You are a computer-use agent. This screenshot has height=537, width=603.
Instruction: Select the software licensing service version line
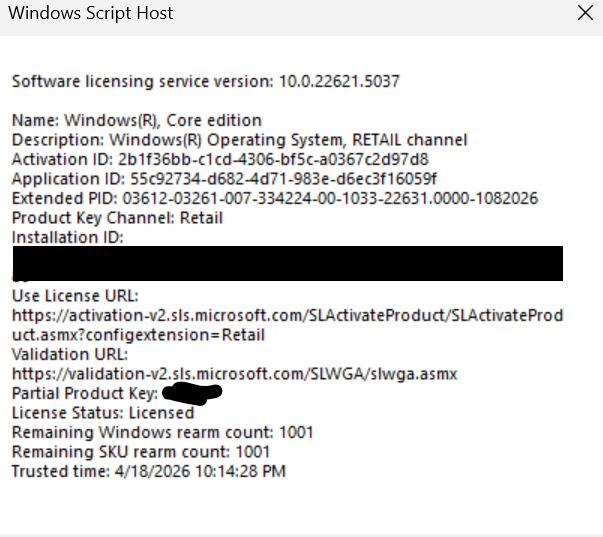pyautogui.click(x=206, y=81)
